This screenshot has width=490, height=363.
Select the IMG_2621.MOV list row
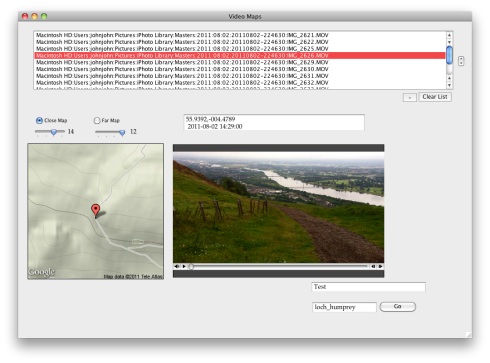tap(240, 35)
